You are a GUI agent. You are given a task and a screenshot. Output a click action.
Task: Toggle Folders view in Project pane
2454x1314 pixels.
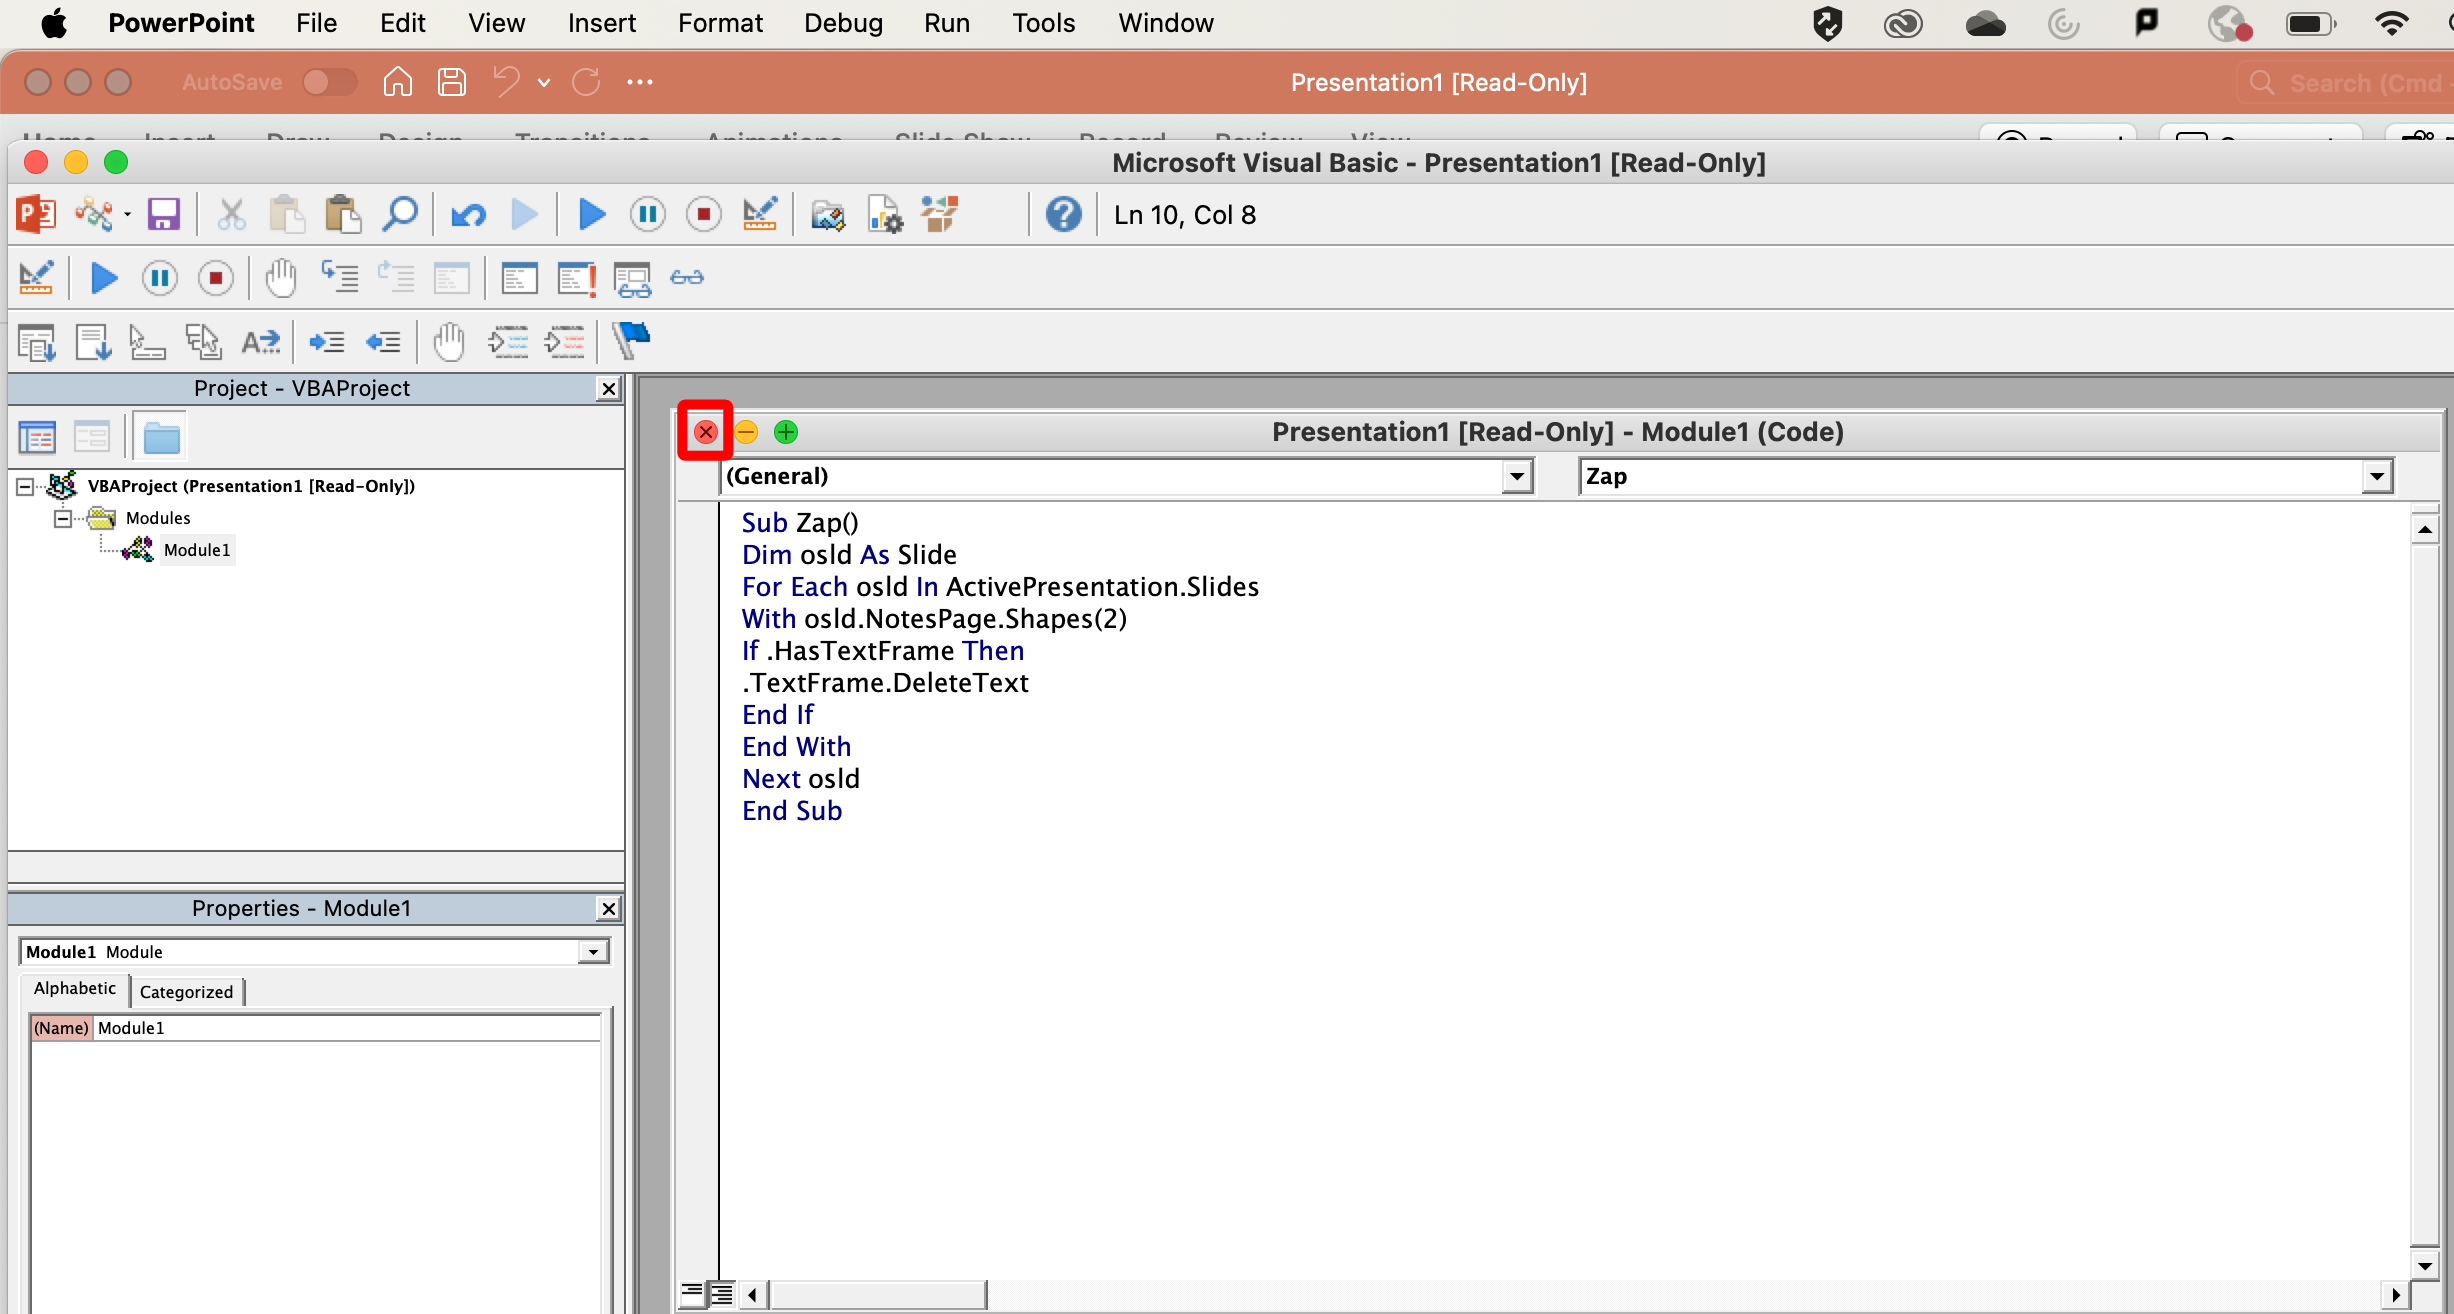coord(161,437)
